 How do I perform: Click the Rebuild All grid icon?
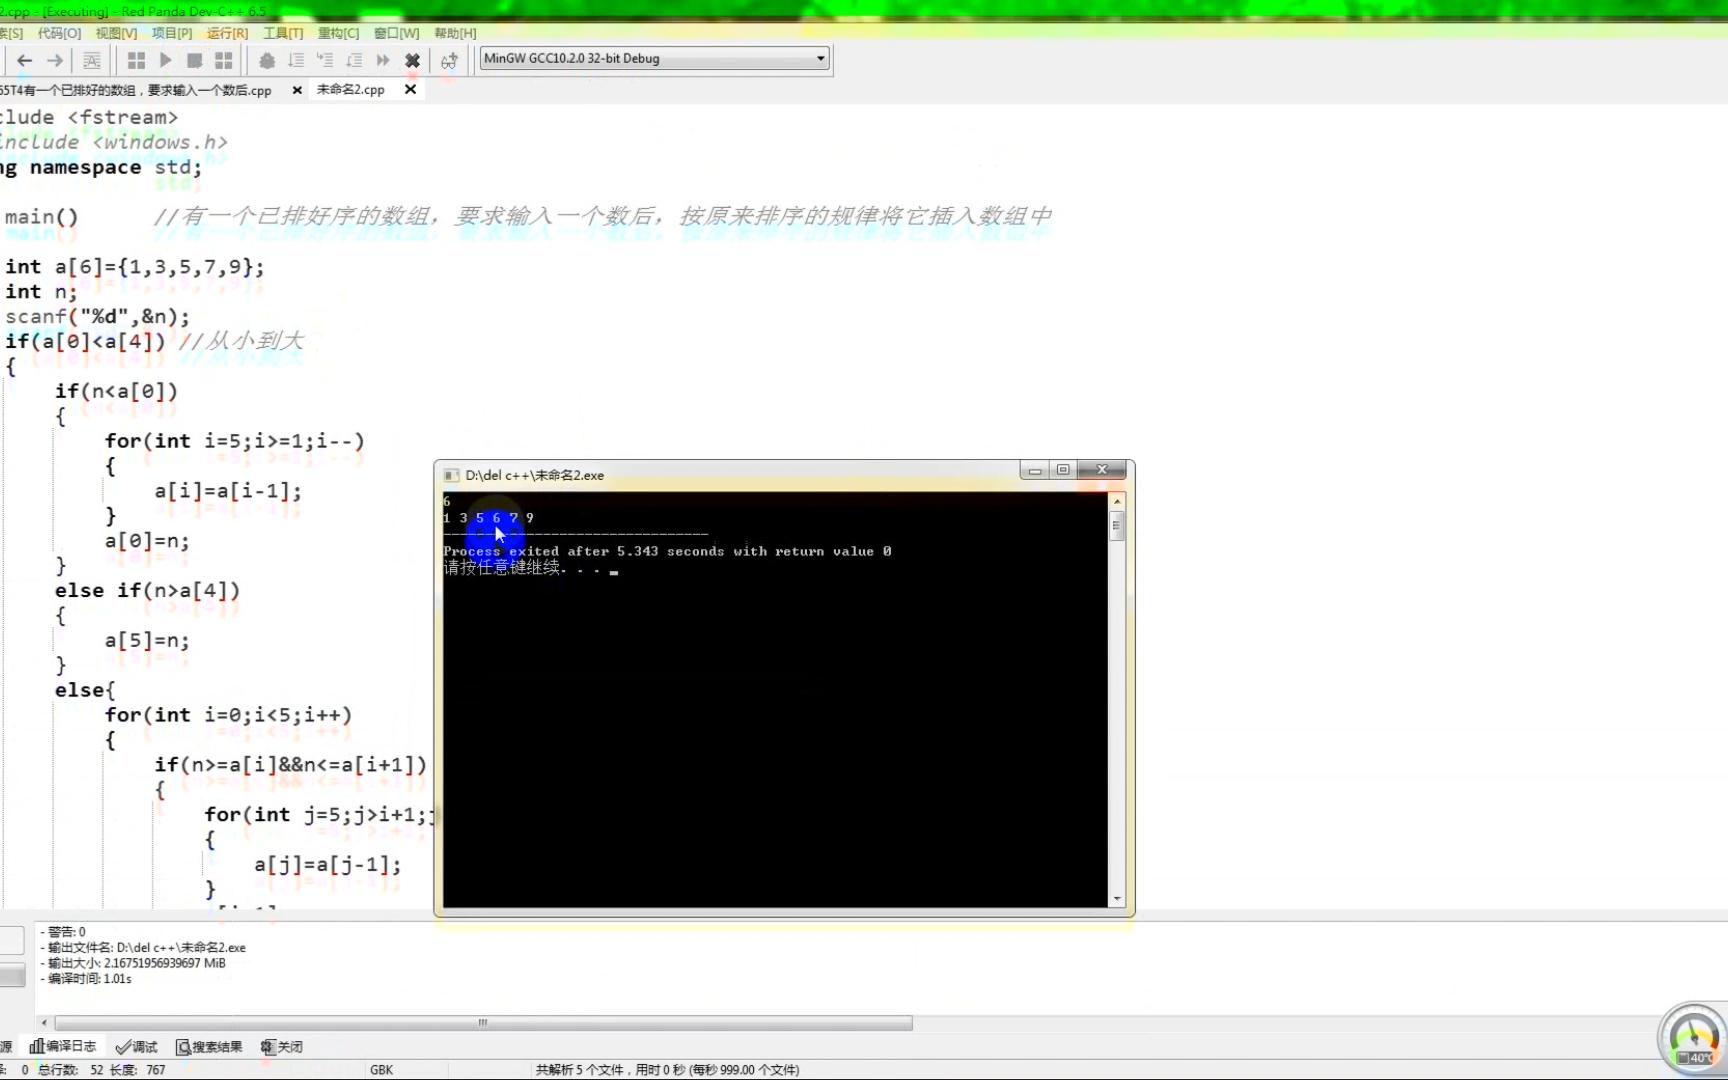click(x=224, y=60)
